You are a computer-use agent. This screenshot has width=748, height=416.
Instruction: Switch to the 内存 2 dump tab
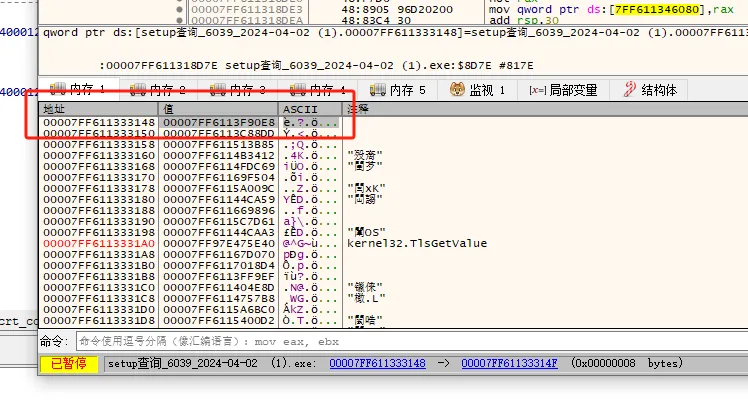coord(158,90)
